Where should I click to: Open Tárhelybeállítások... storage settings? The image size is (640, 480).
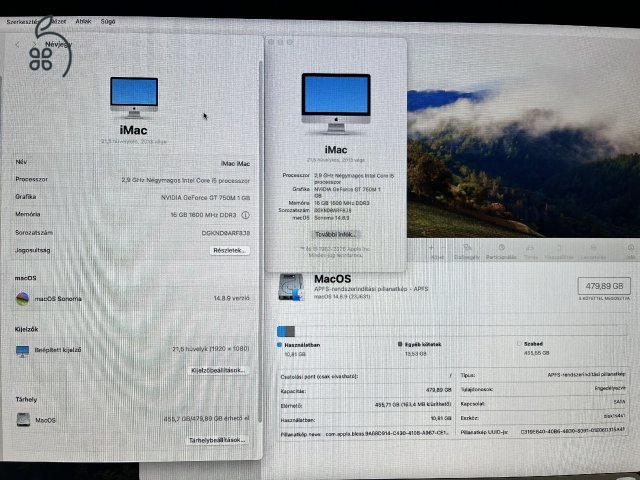pos(217,440)
